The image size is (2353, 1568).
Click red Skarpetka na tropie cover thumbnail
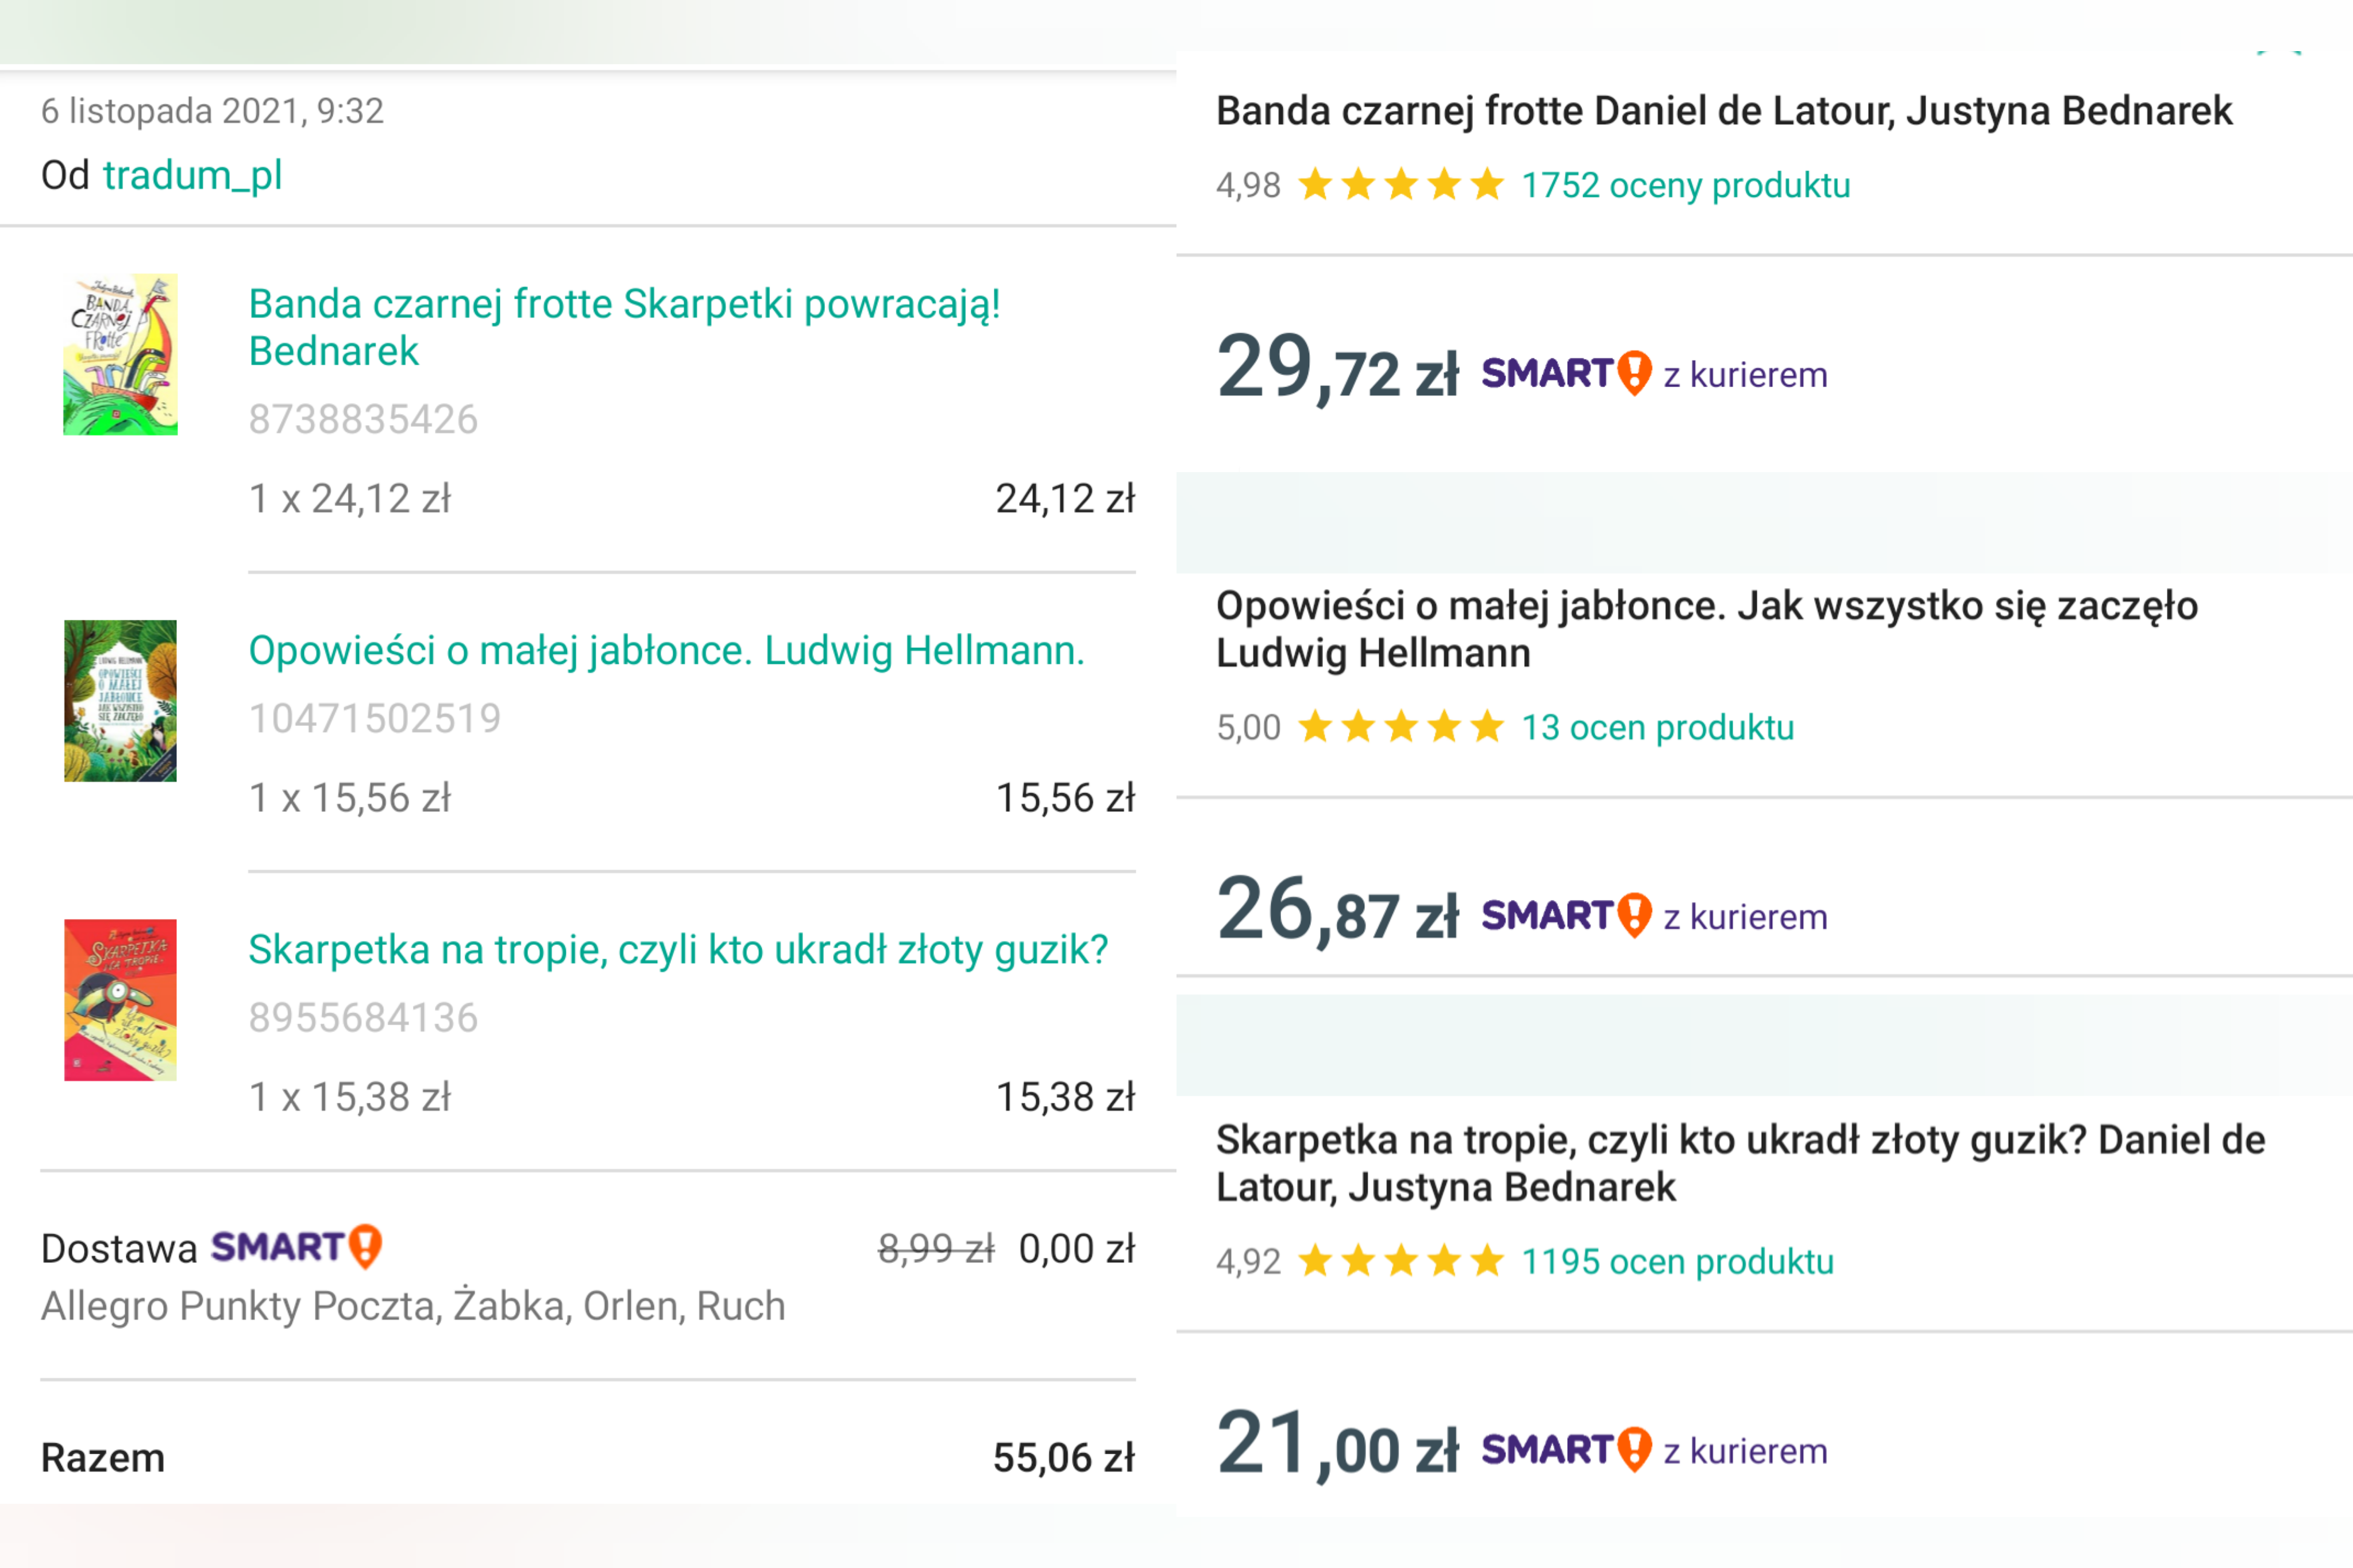click(120, 999)
